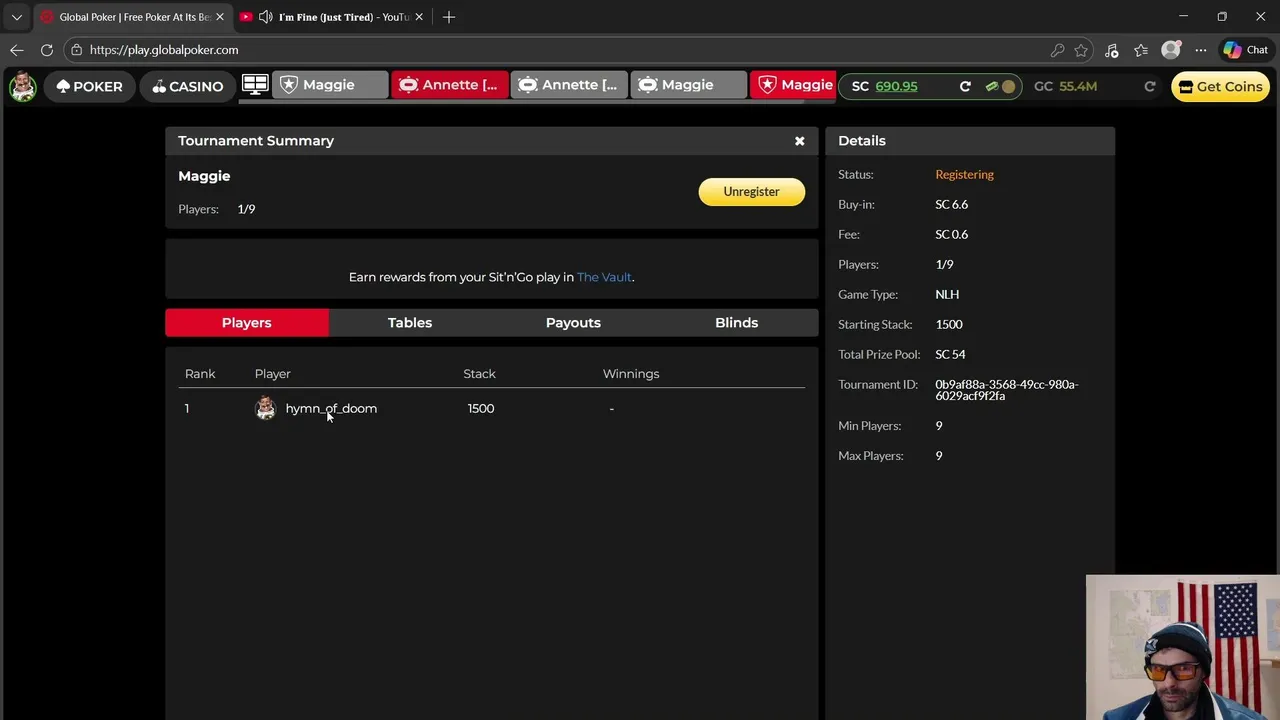
Task: Open a new browser tab
Action: pos(449,17)
